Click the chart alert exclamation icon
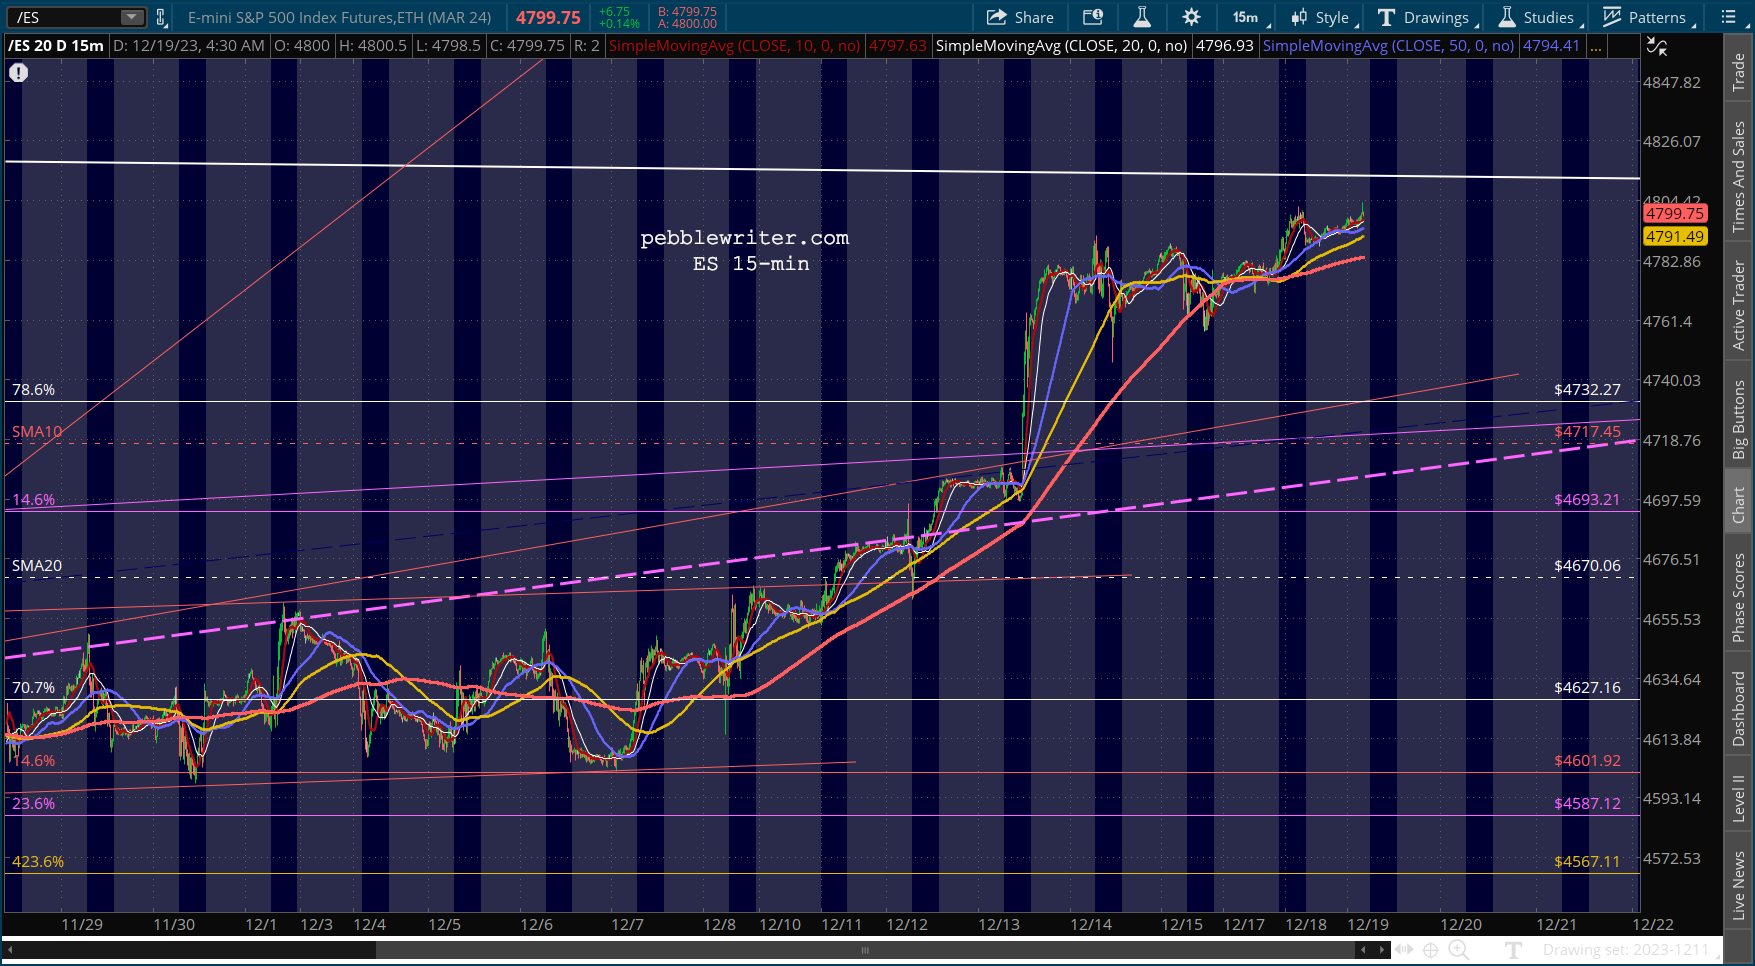The height and width of the screenshot is (966, 1755). pos(19,73)
